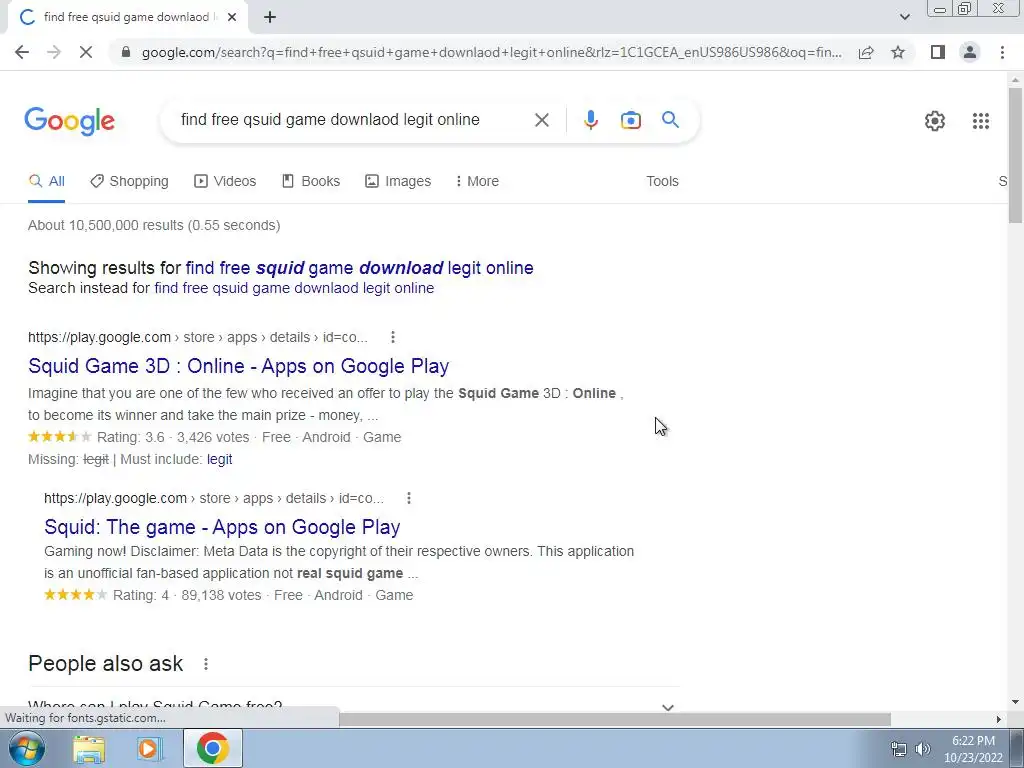Image resolution: width=1024 pixels, height=768 pixels.
Task: Open a new tab
Action: (270, 17)
